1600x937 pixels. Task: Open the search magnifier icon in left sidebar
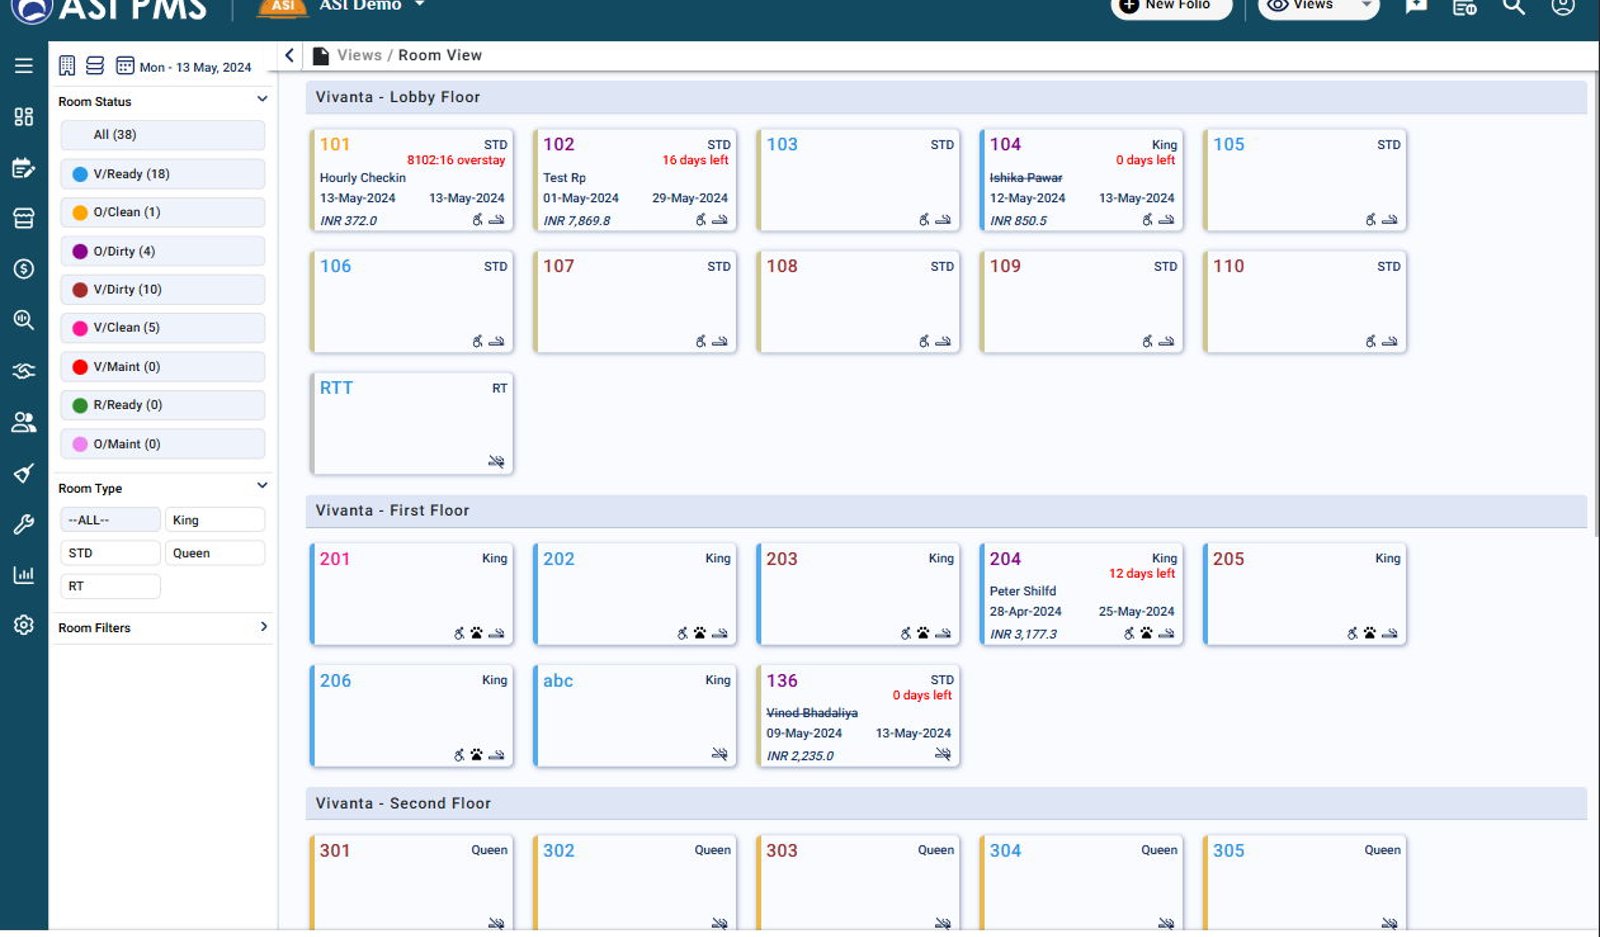tap(24, 320)
